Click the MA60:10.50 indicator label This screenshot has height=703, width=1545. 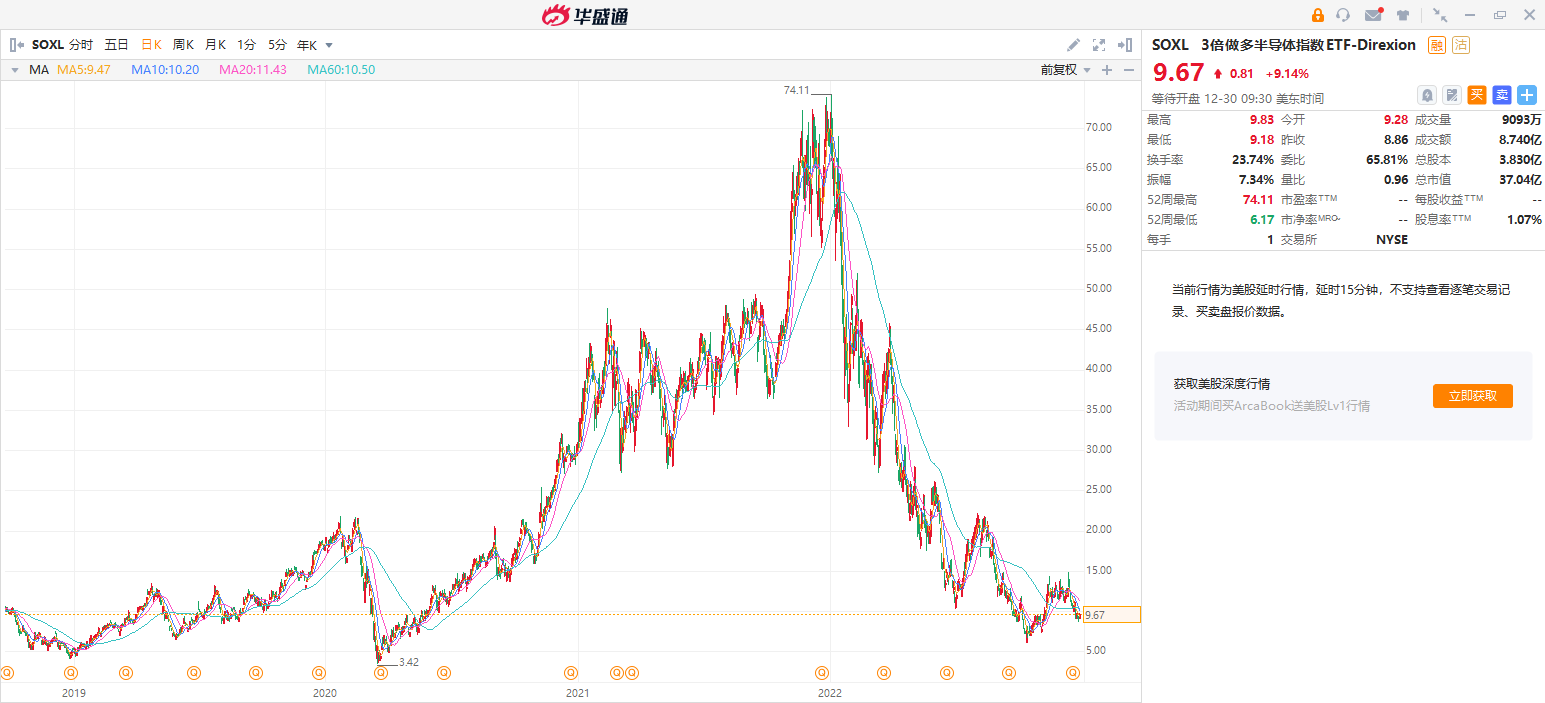341,70
